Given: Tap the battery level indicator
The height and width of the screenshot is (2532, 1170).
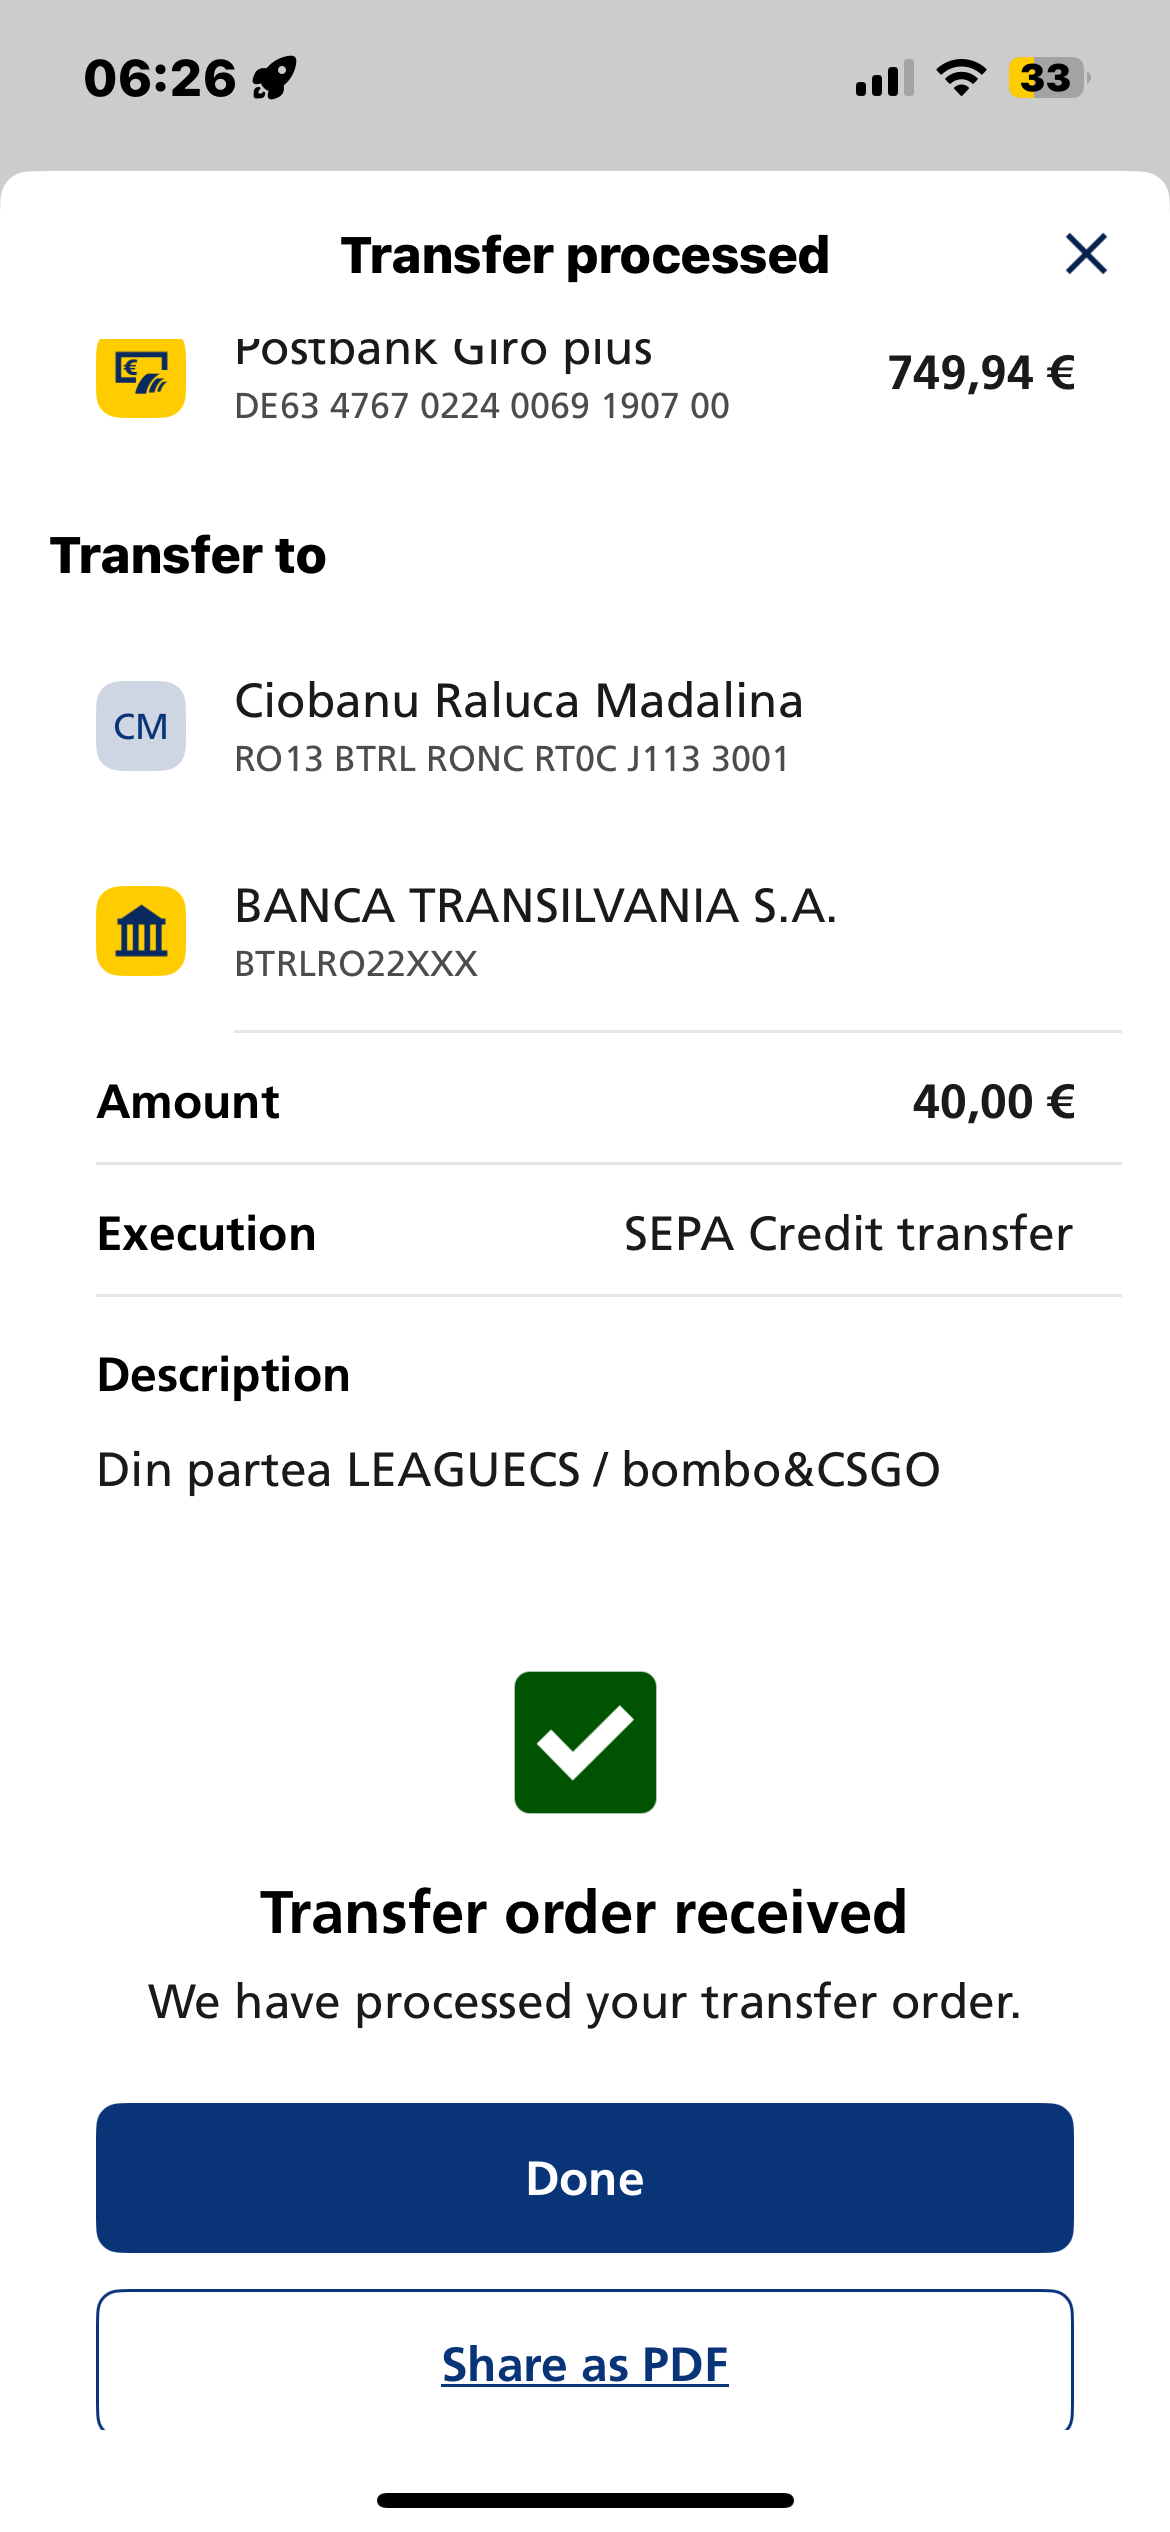Looking at the screenshot, I should 1049,78.
